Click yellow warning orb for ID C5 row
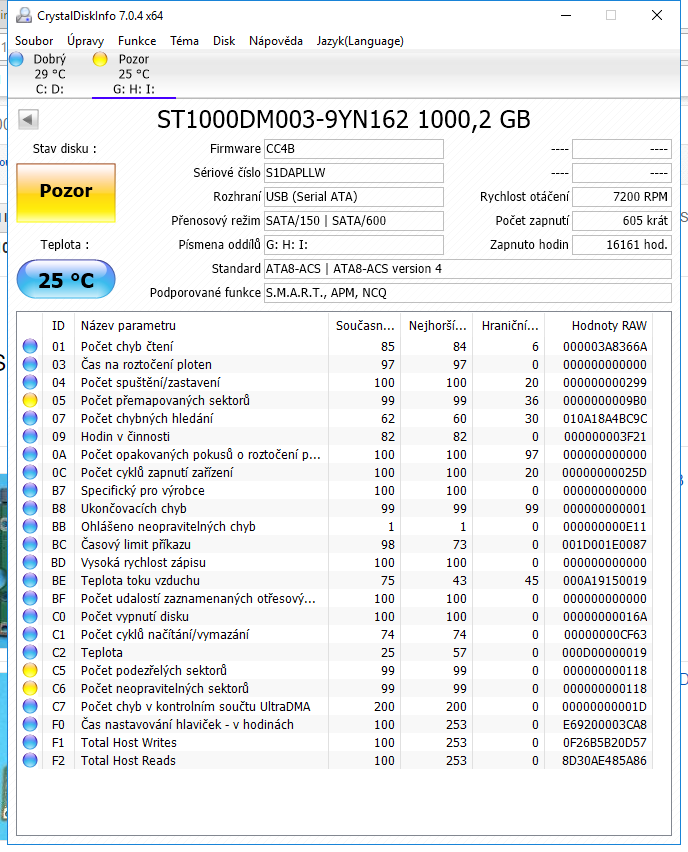The width and height of the screenshot is (688, 852). (30, 670)
